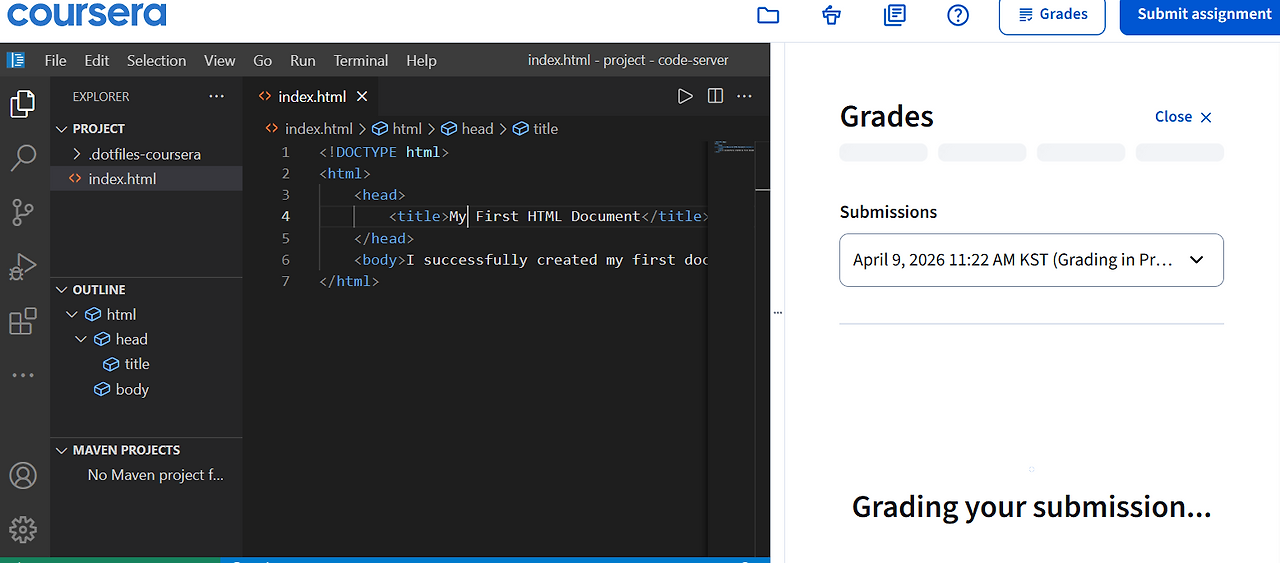Open the Selection menu
Screen dimensions: 1280x563
tap(156, 60)
